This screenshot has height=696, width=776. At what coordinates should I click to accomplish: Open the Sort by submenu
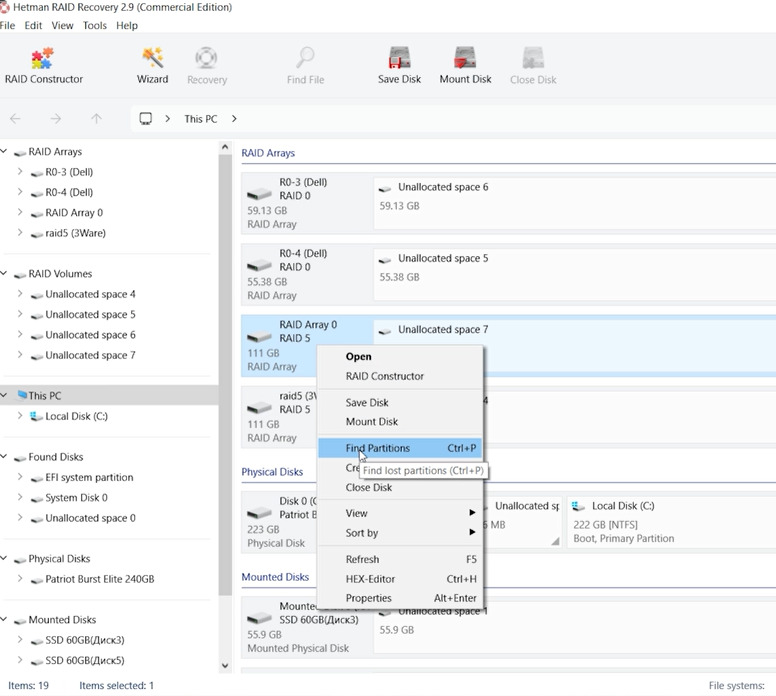[x=400, y=533]
